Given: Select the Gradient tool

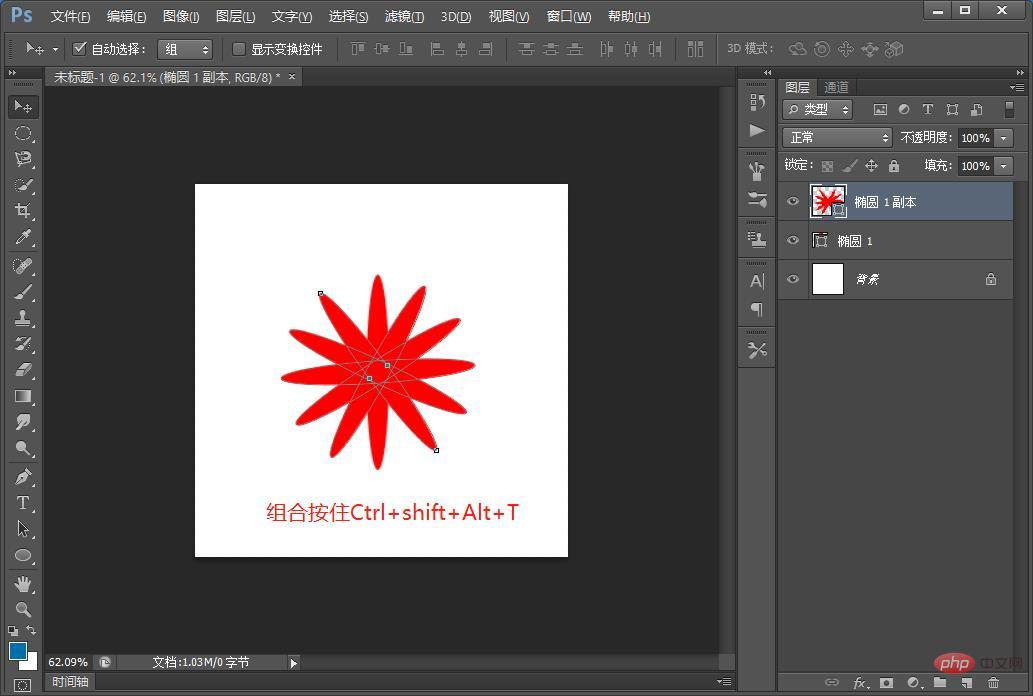Looking at the screenshot, I should (23, 396).
